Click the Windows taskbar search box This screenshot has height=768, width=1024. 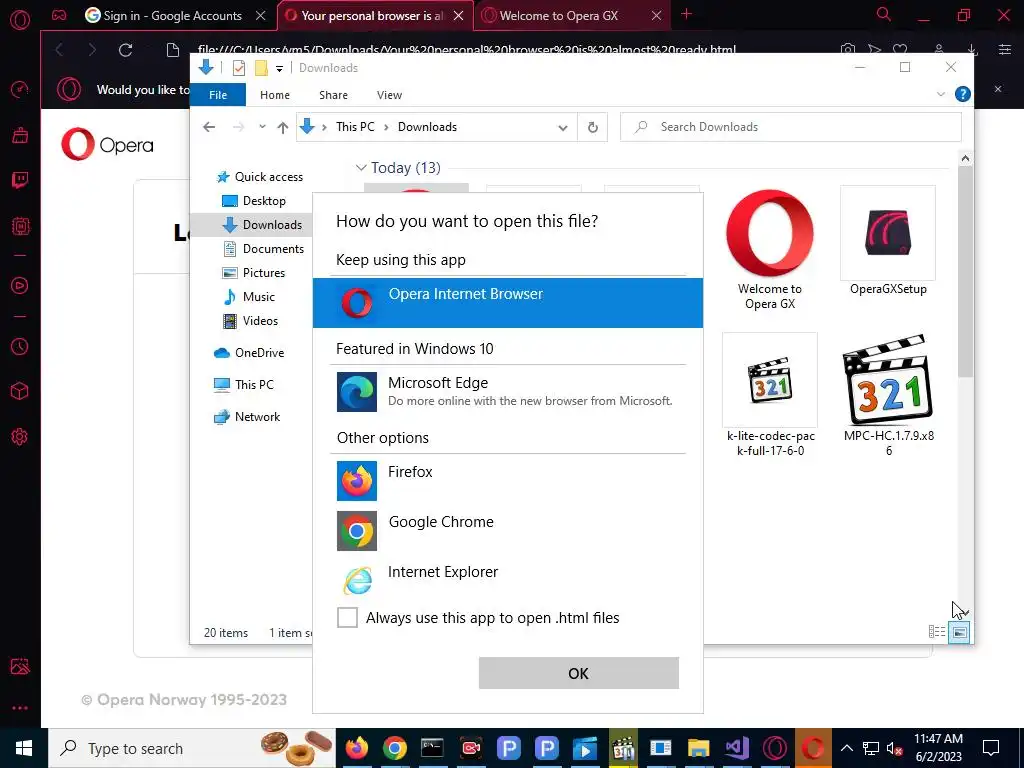coord(191,748)
